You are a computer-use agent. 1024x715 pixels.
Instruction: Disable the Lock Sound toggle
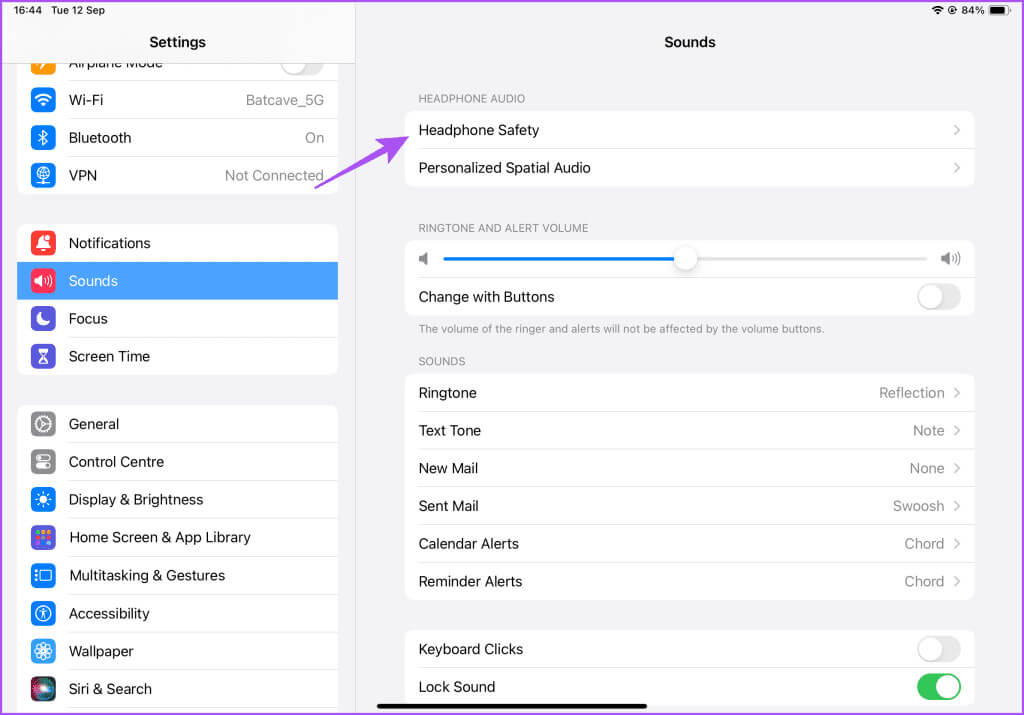point(938,687)
